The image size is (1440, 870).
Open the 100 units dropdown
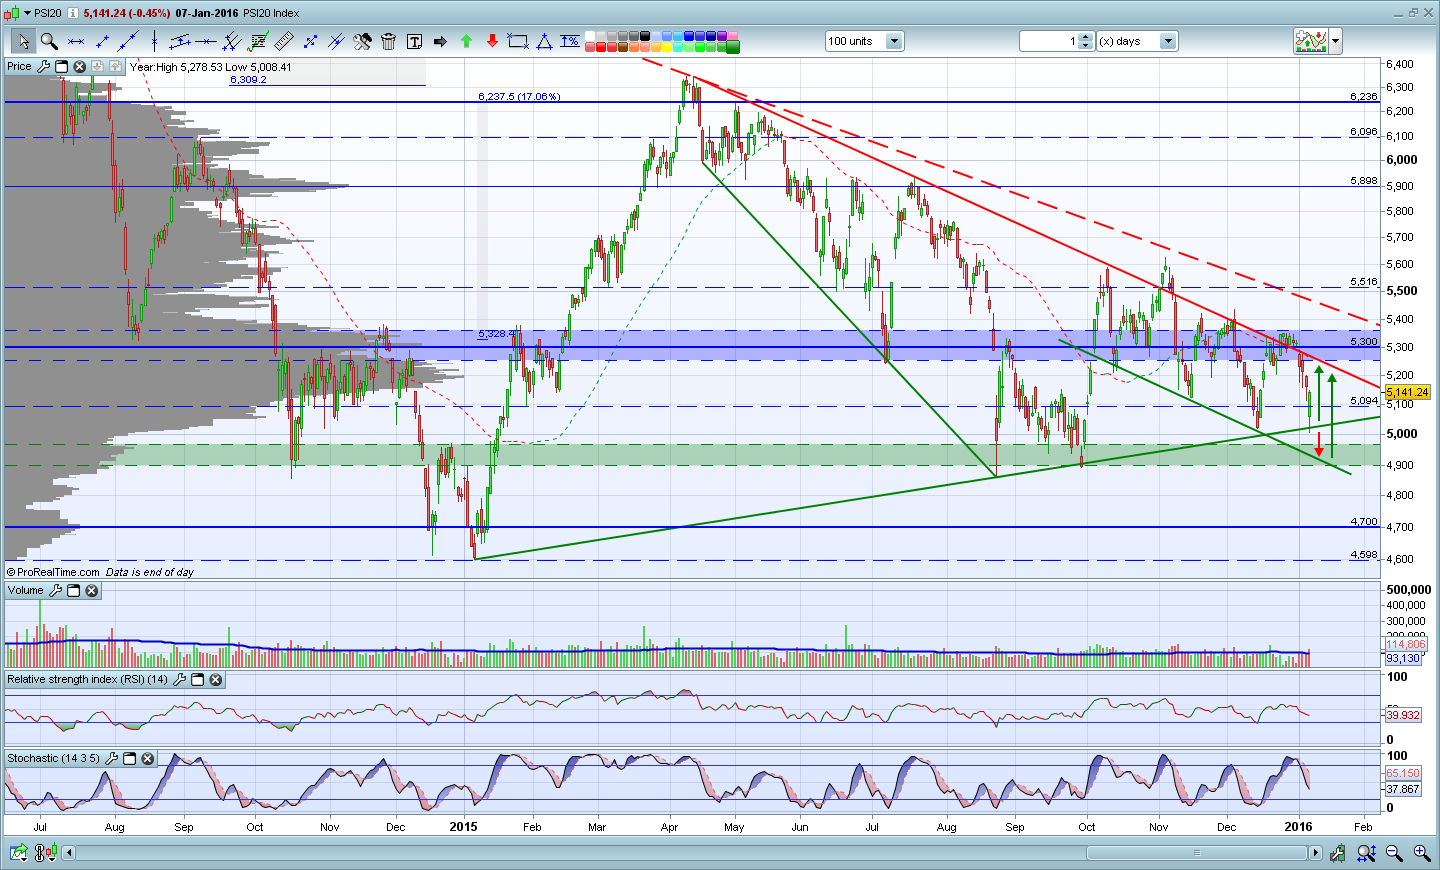[894, 41]
